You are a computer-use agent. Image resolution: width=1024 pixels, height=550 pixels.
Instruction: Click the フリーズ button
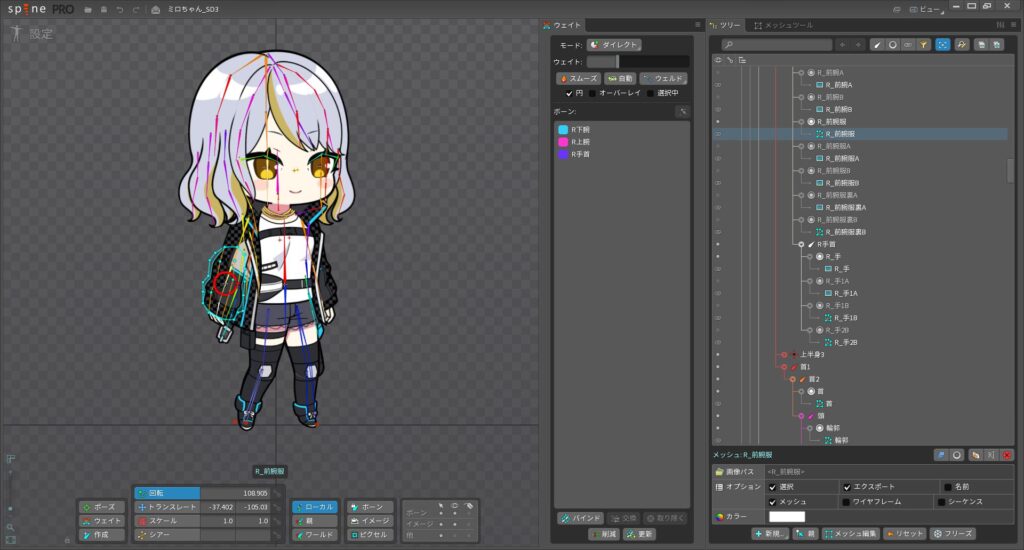(x=953, y=534)
